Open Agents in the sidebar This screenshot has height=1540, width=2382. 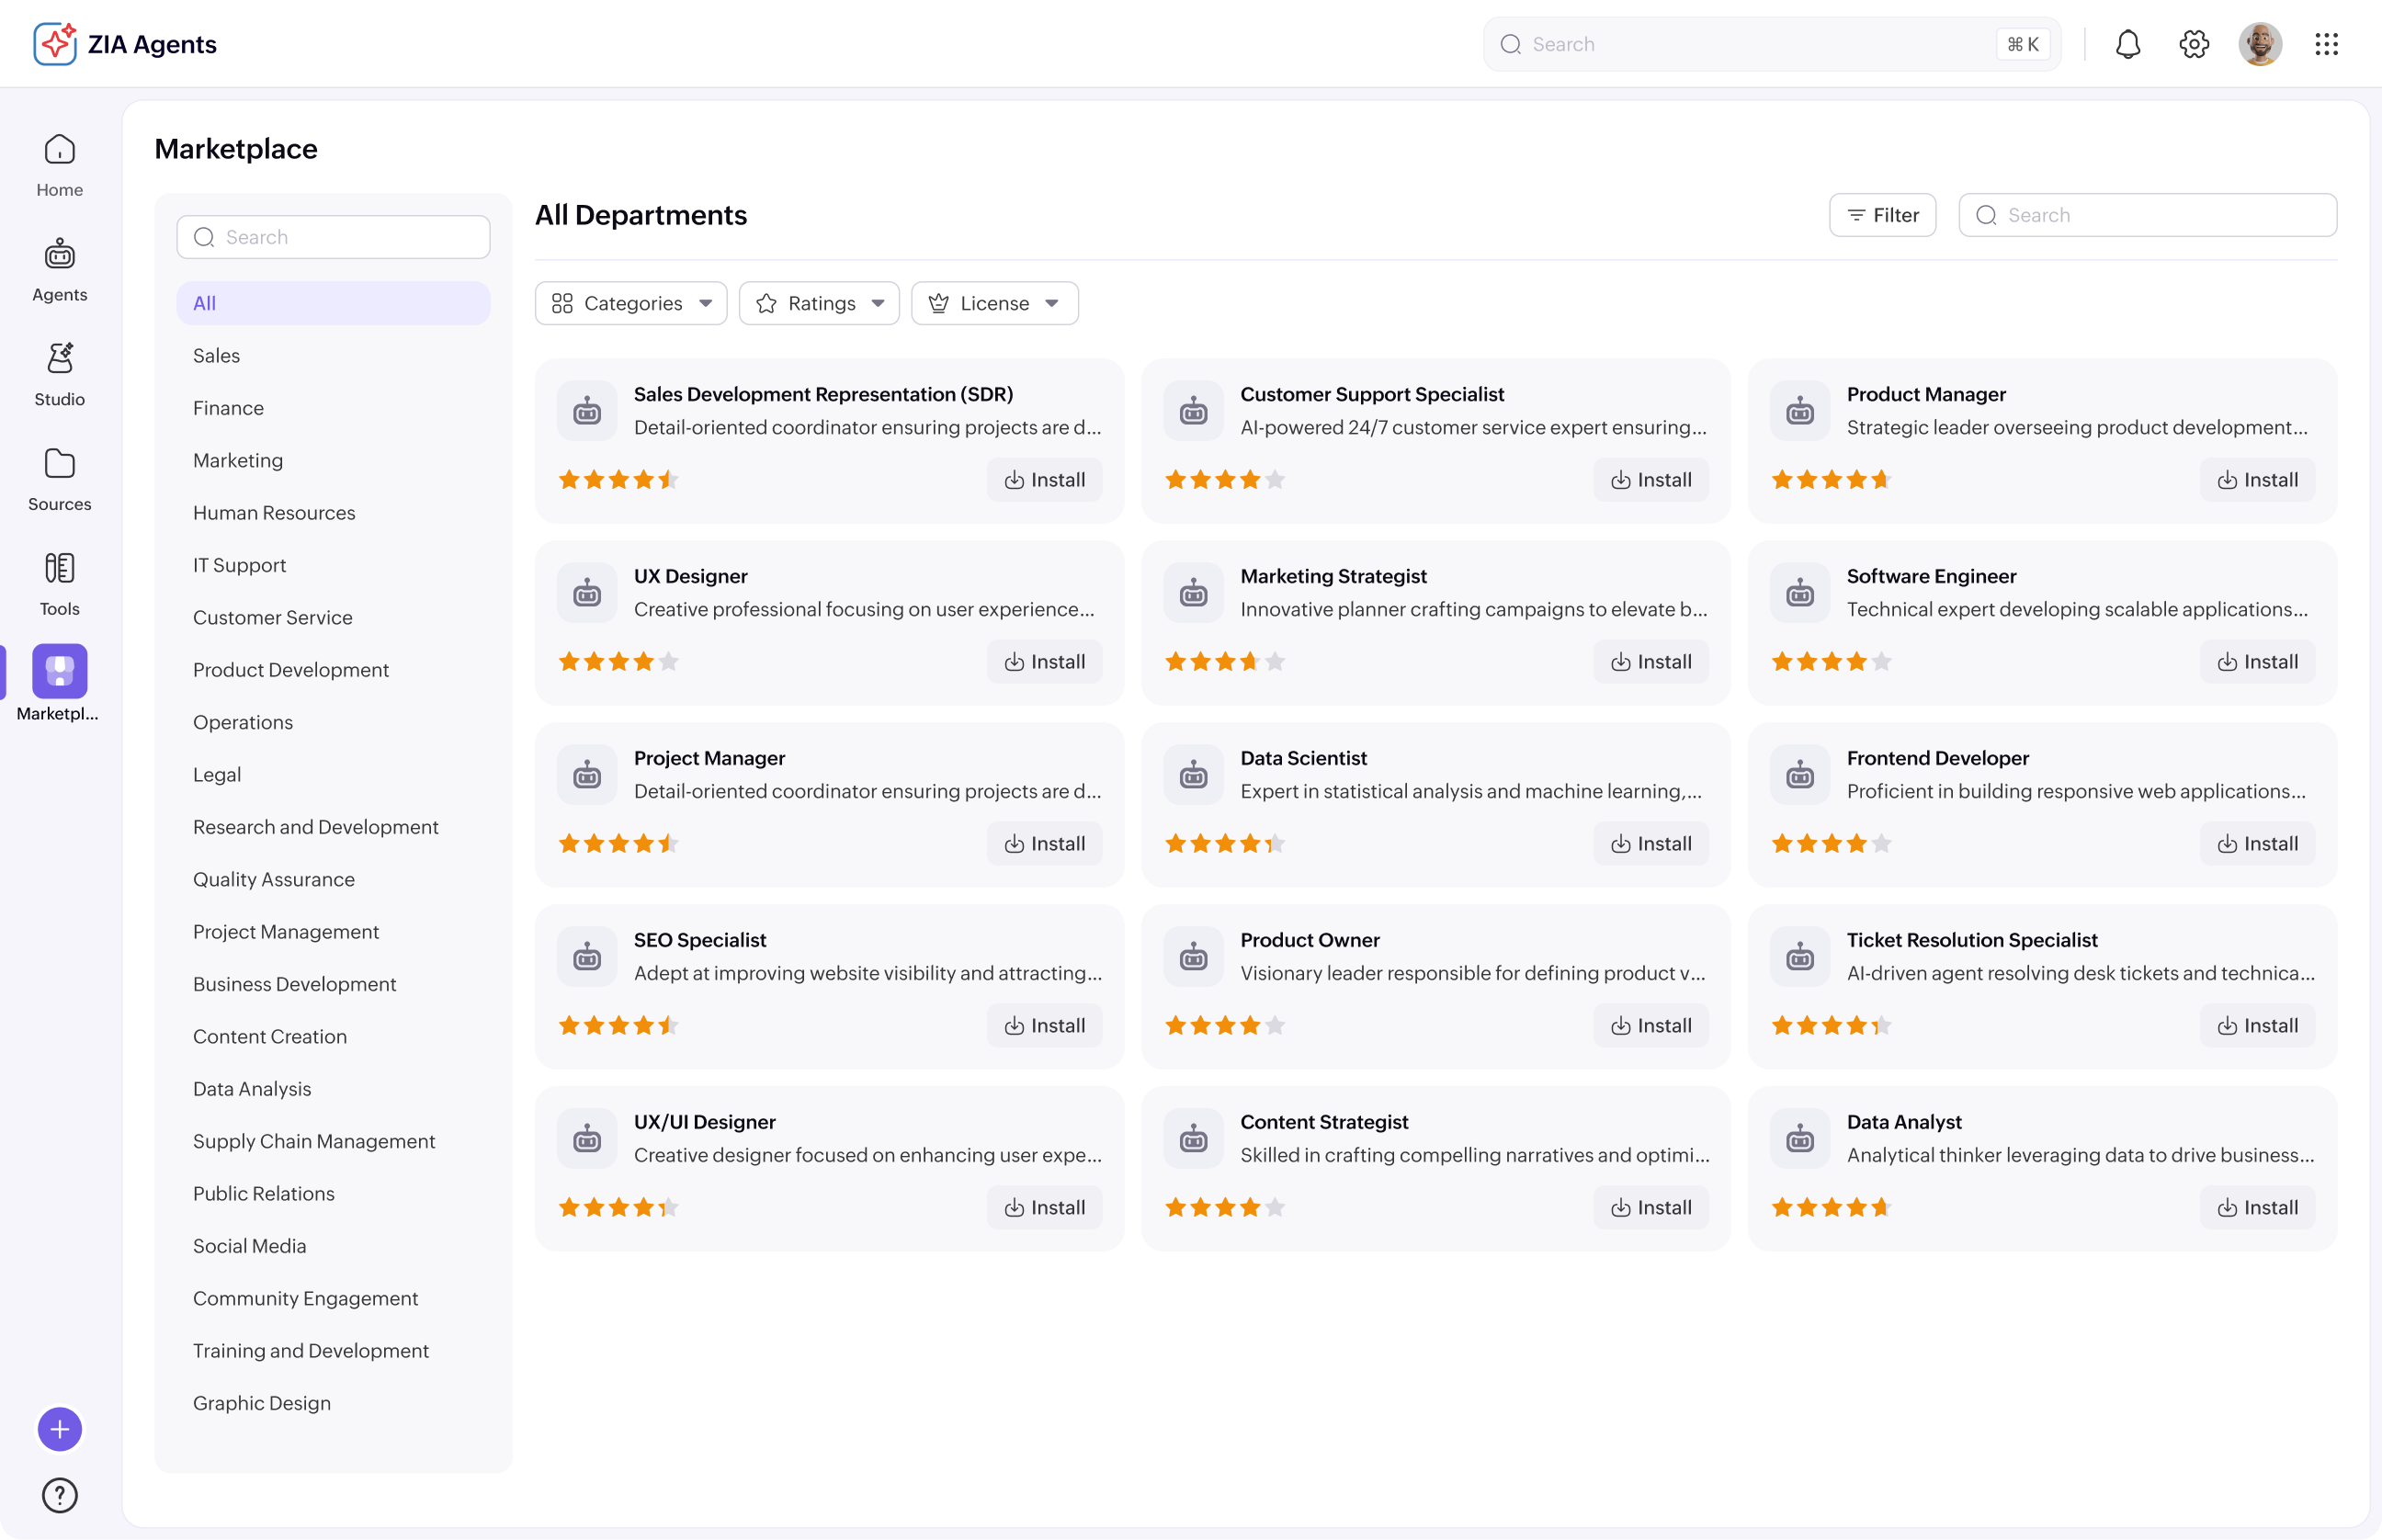click(x=60, y=271)
